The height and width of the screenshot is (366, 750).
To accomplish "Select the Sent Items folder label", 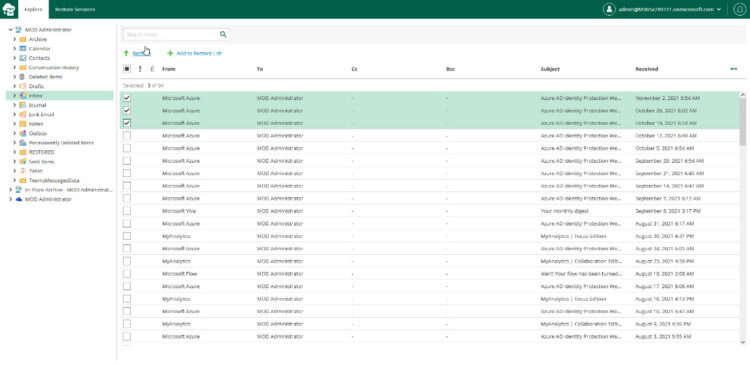I will (x=42, y=162).
